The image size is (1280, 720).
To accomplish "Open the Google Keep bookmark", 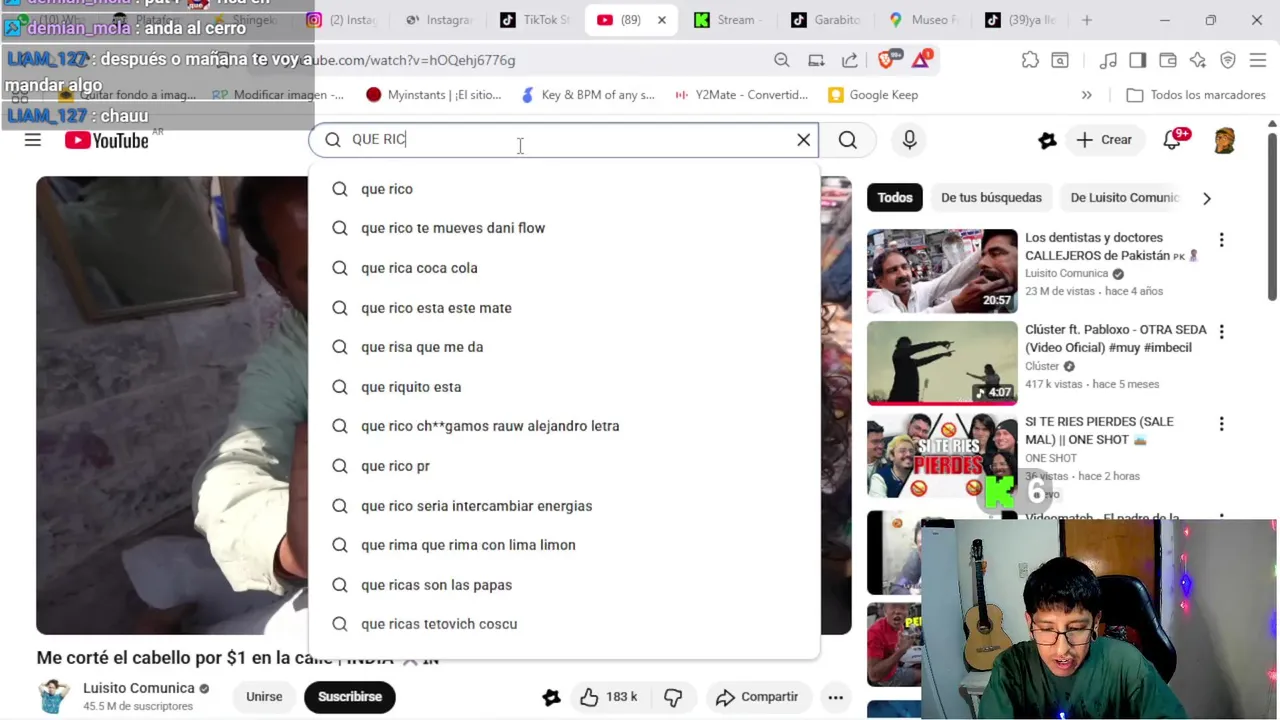I will pyautogui.click(x=873, y=95).
